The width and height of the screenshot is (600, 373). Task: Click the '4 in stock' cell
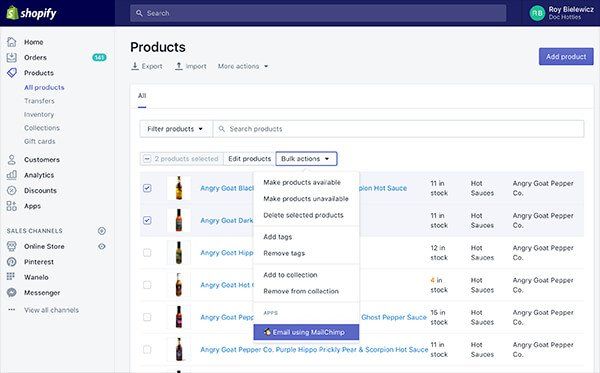[439, 285]
